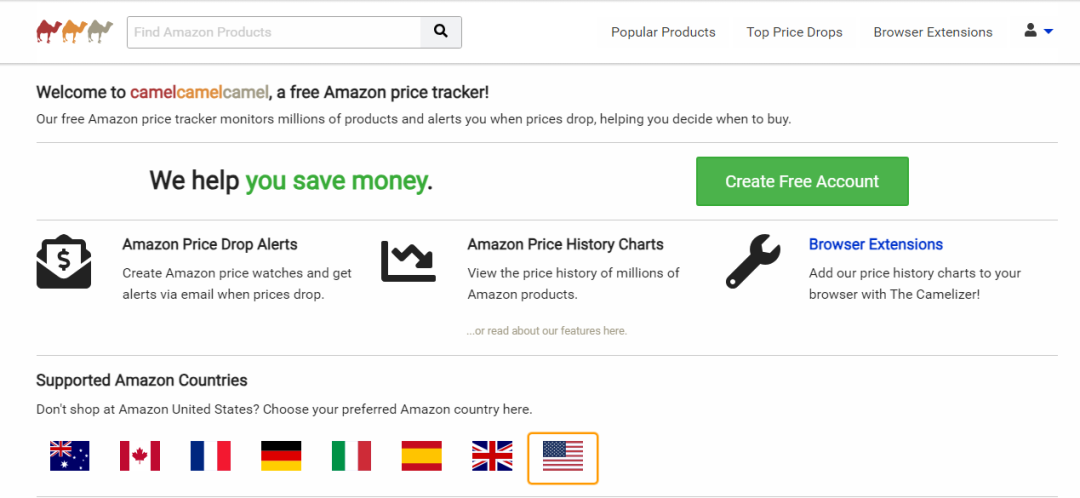
Task: Choose the Germany flag
Action: click(281, 456)
